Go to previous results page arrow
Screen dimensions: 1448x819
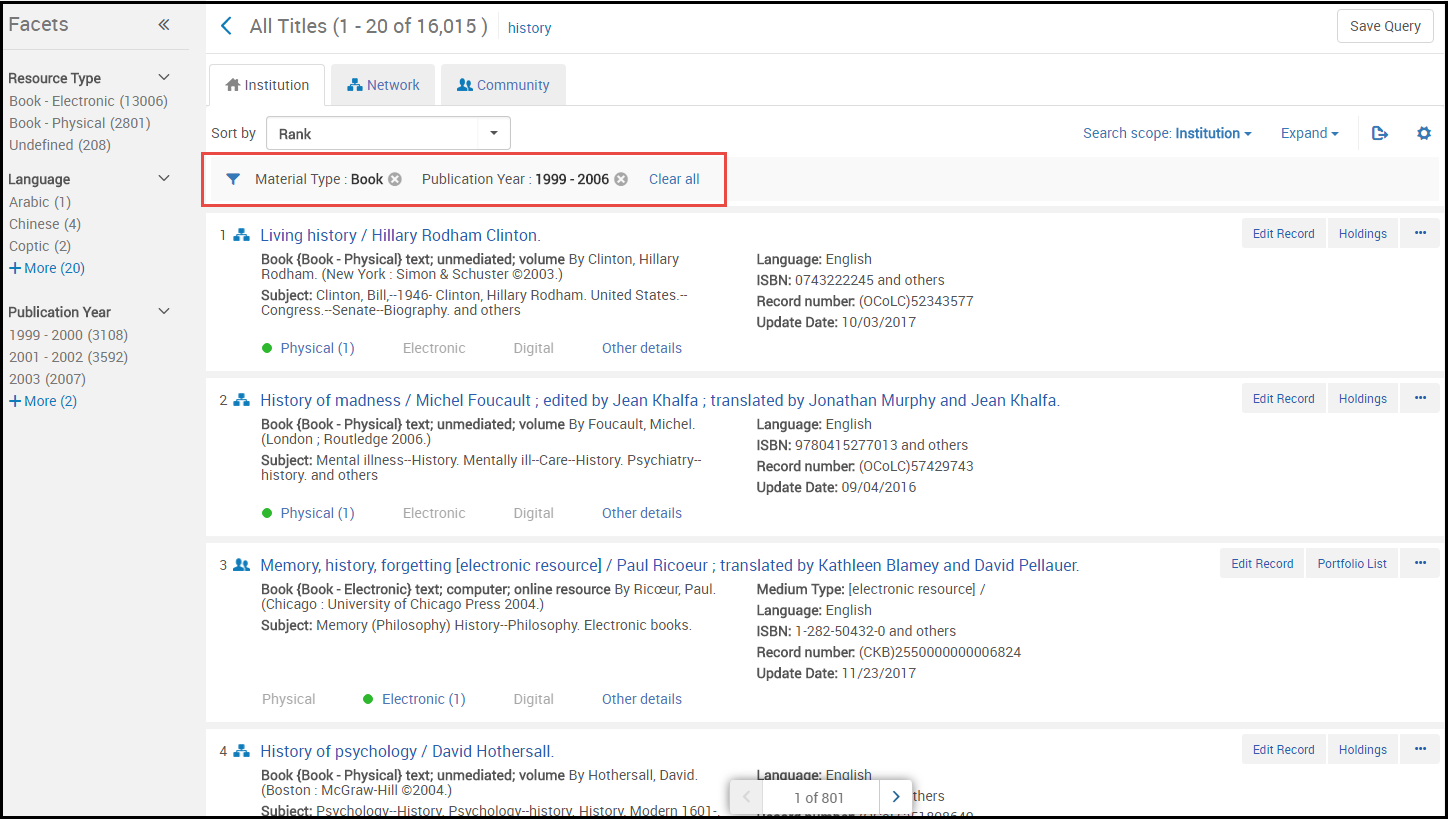pos(746,797)
